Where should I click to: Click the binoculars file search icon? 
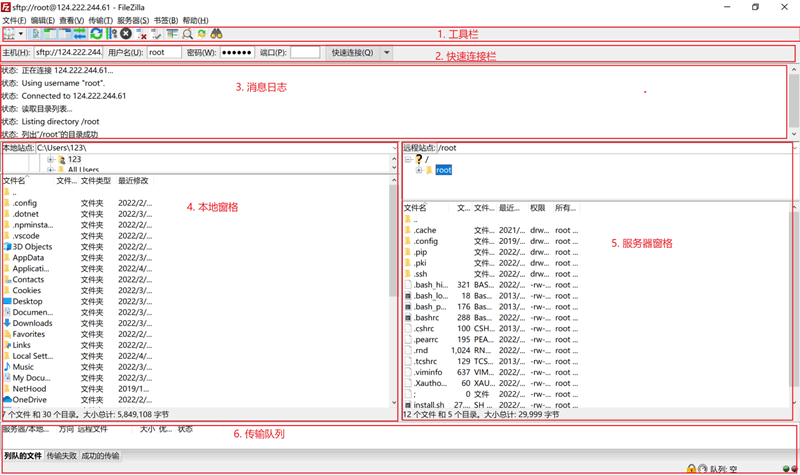tap(216, 34)
